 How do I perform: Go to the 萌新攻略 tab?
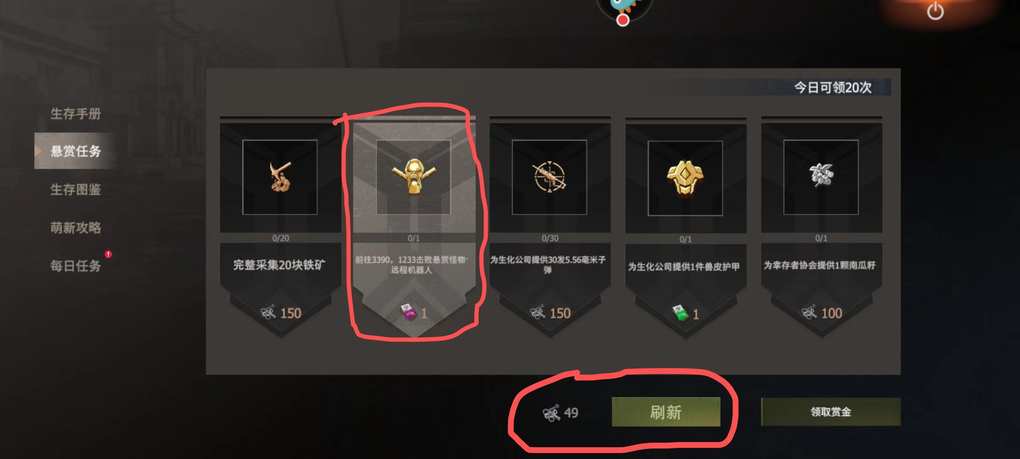click(76, 228)
